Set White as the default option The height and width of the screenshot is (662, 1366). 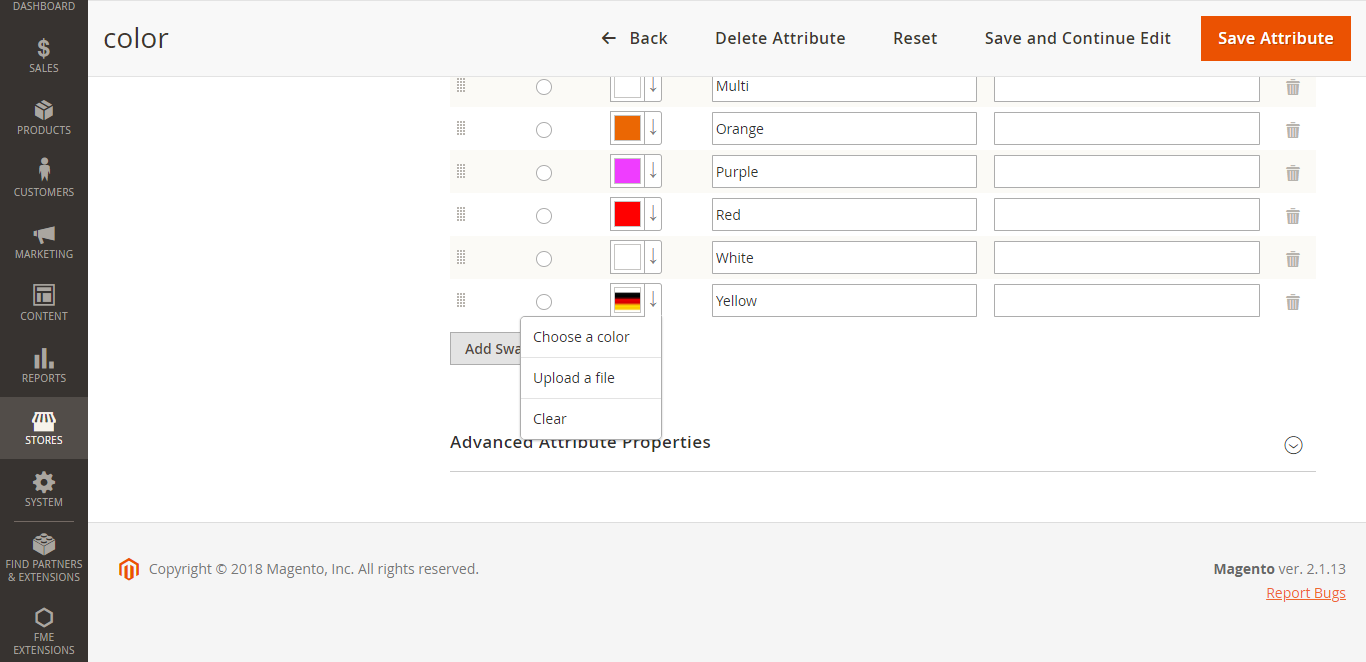pyautogui.click(x=544, y=259)
